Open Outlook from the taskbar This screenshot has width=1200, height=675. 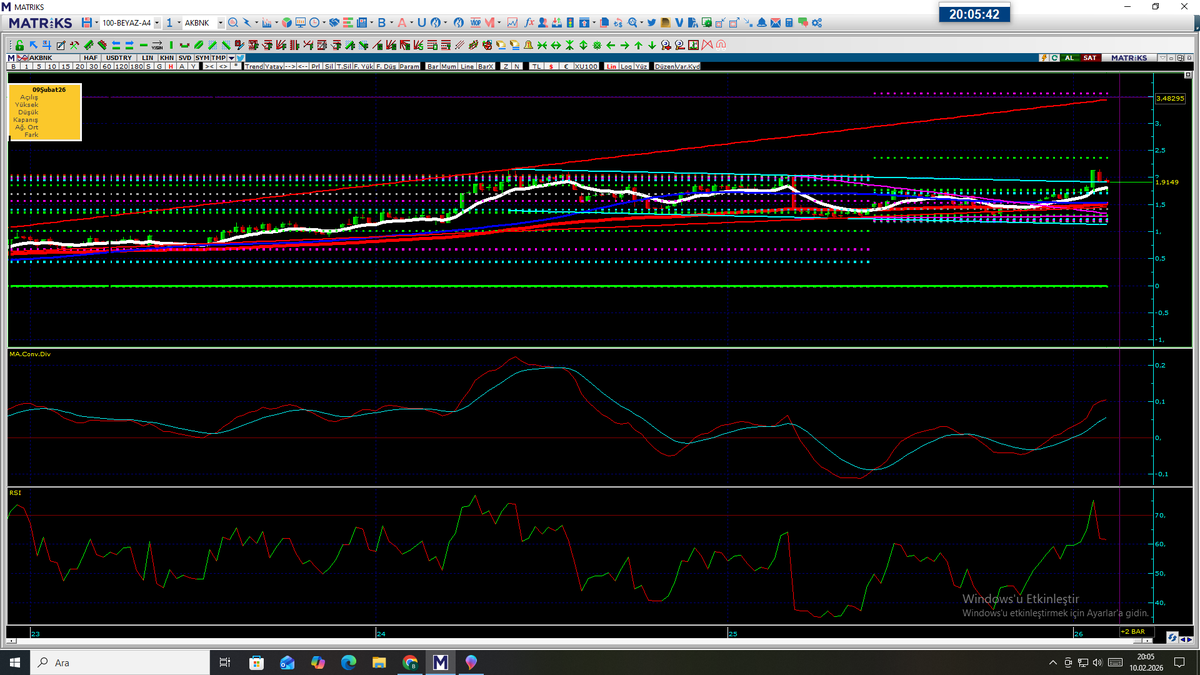[x=287, y=662]
